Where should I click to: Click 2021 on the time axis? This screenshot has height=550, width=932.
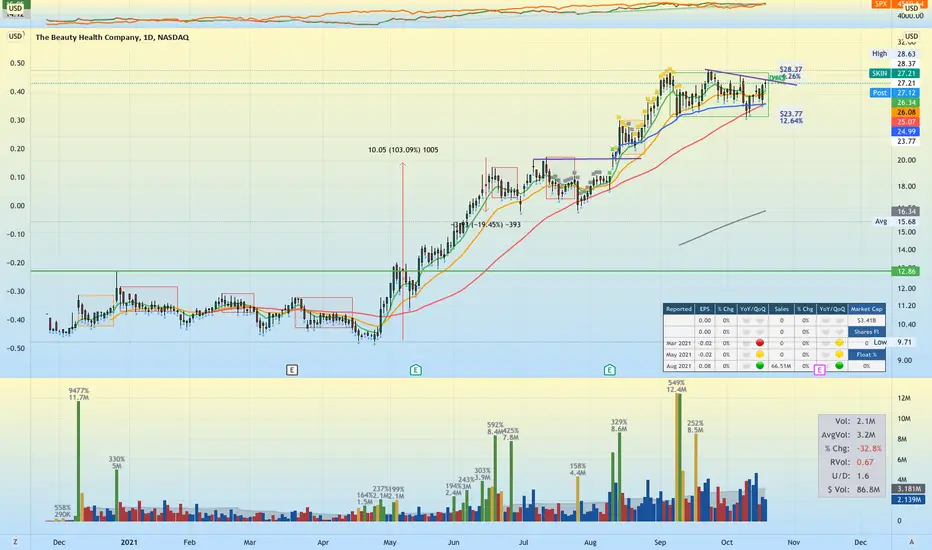tap(129, 542)
